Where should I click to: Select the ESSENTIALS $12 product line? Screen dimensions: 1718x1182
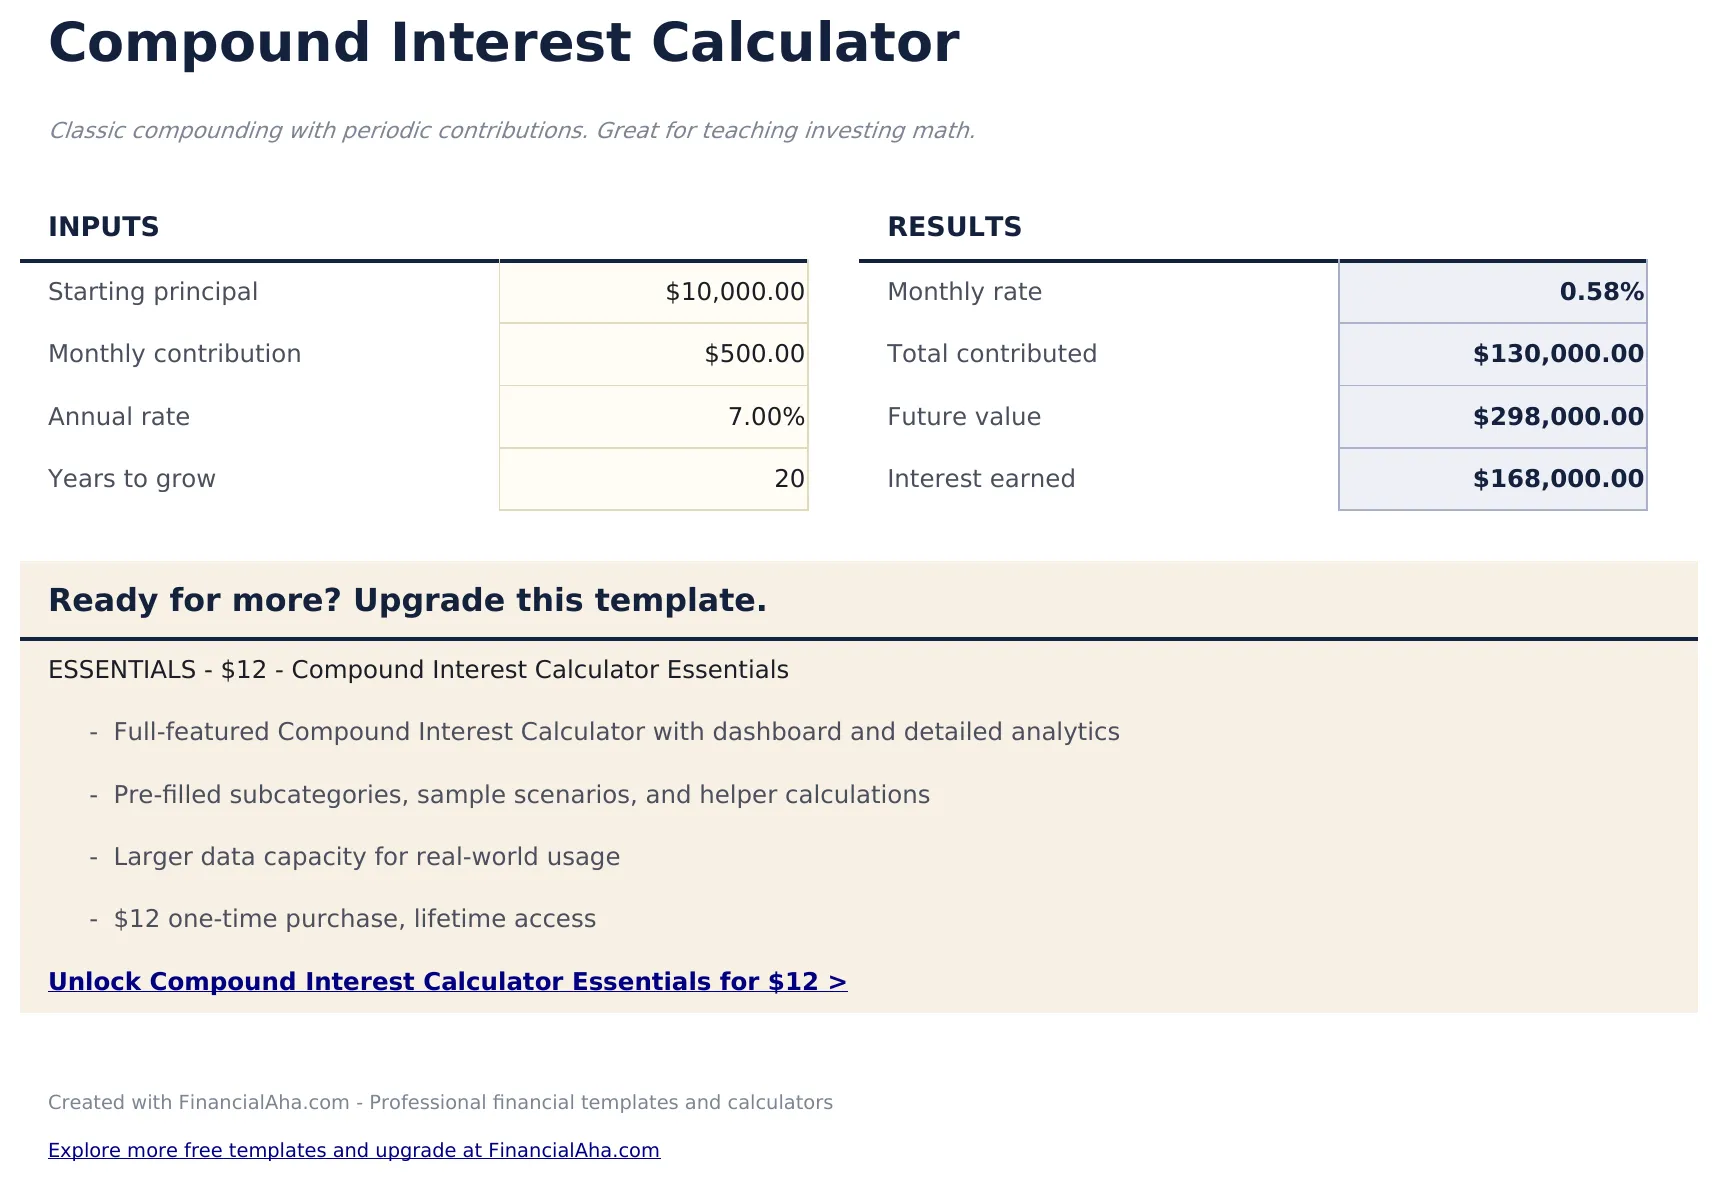coord(418,670)
